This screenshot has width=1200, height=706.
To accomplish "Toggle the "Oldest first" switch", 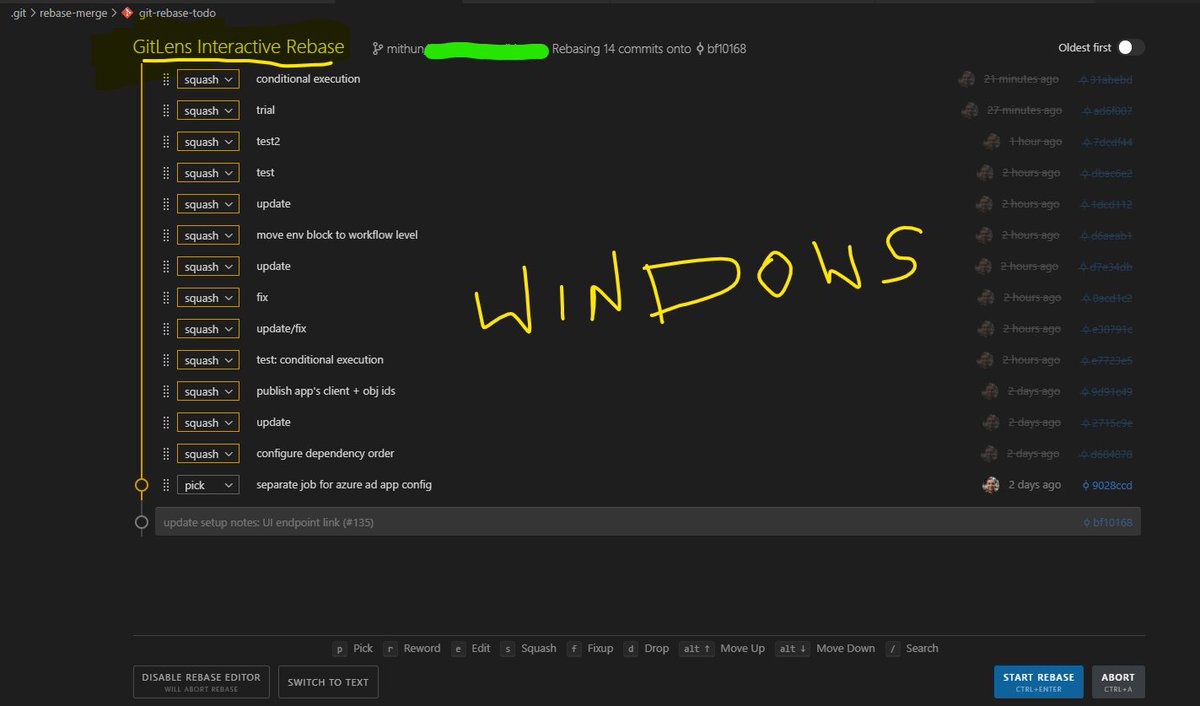I will (x=1128, y=47).
